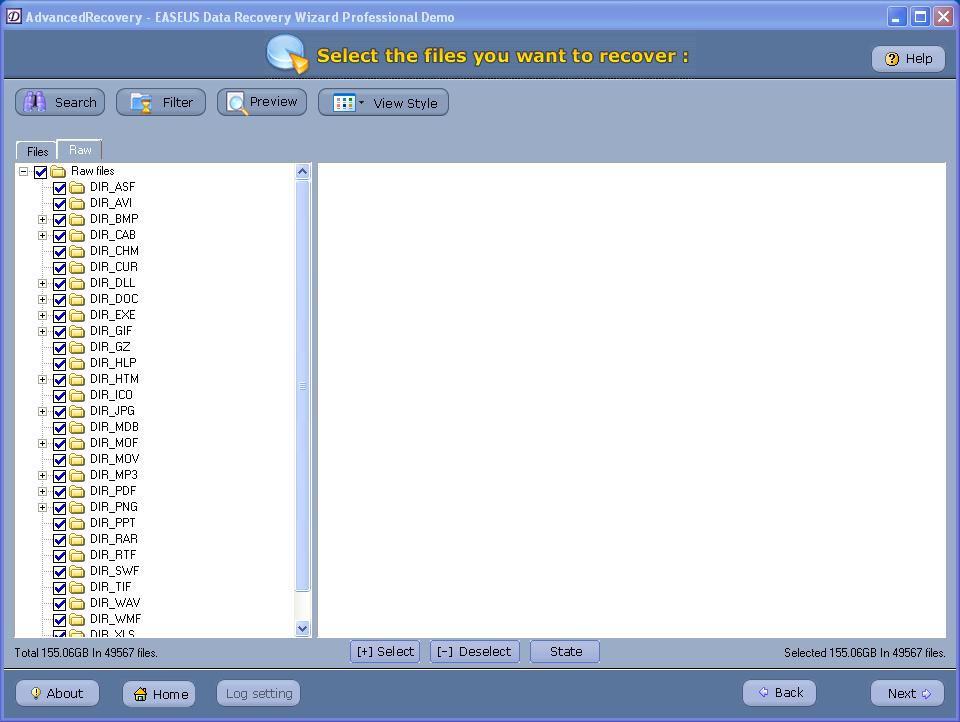
Task: Click the DIR_MDB folder icon
Action: pyautogui.click(x=77, y=427)
